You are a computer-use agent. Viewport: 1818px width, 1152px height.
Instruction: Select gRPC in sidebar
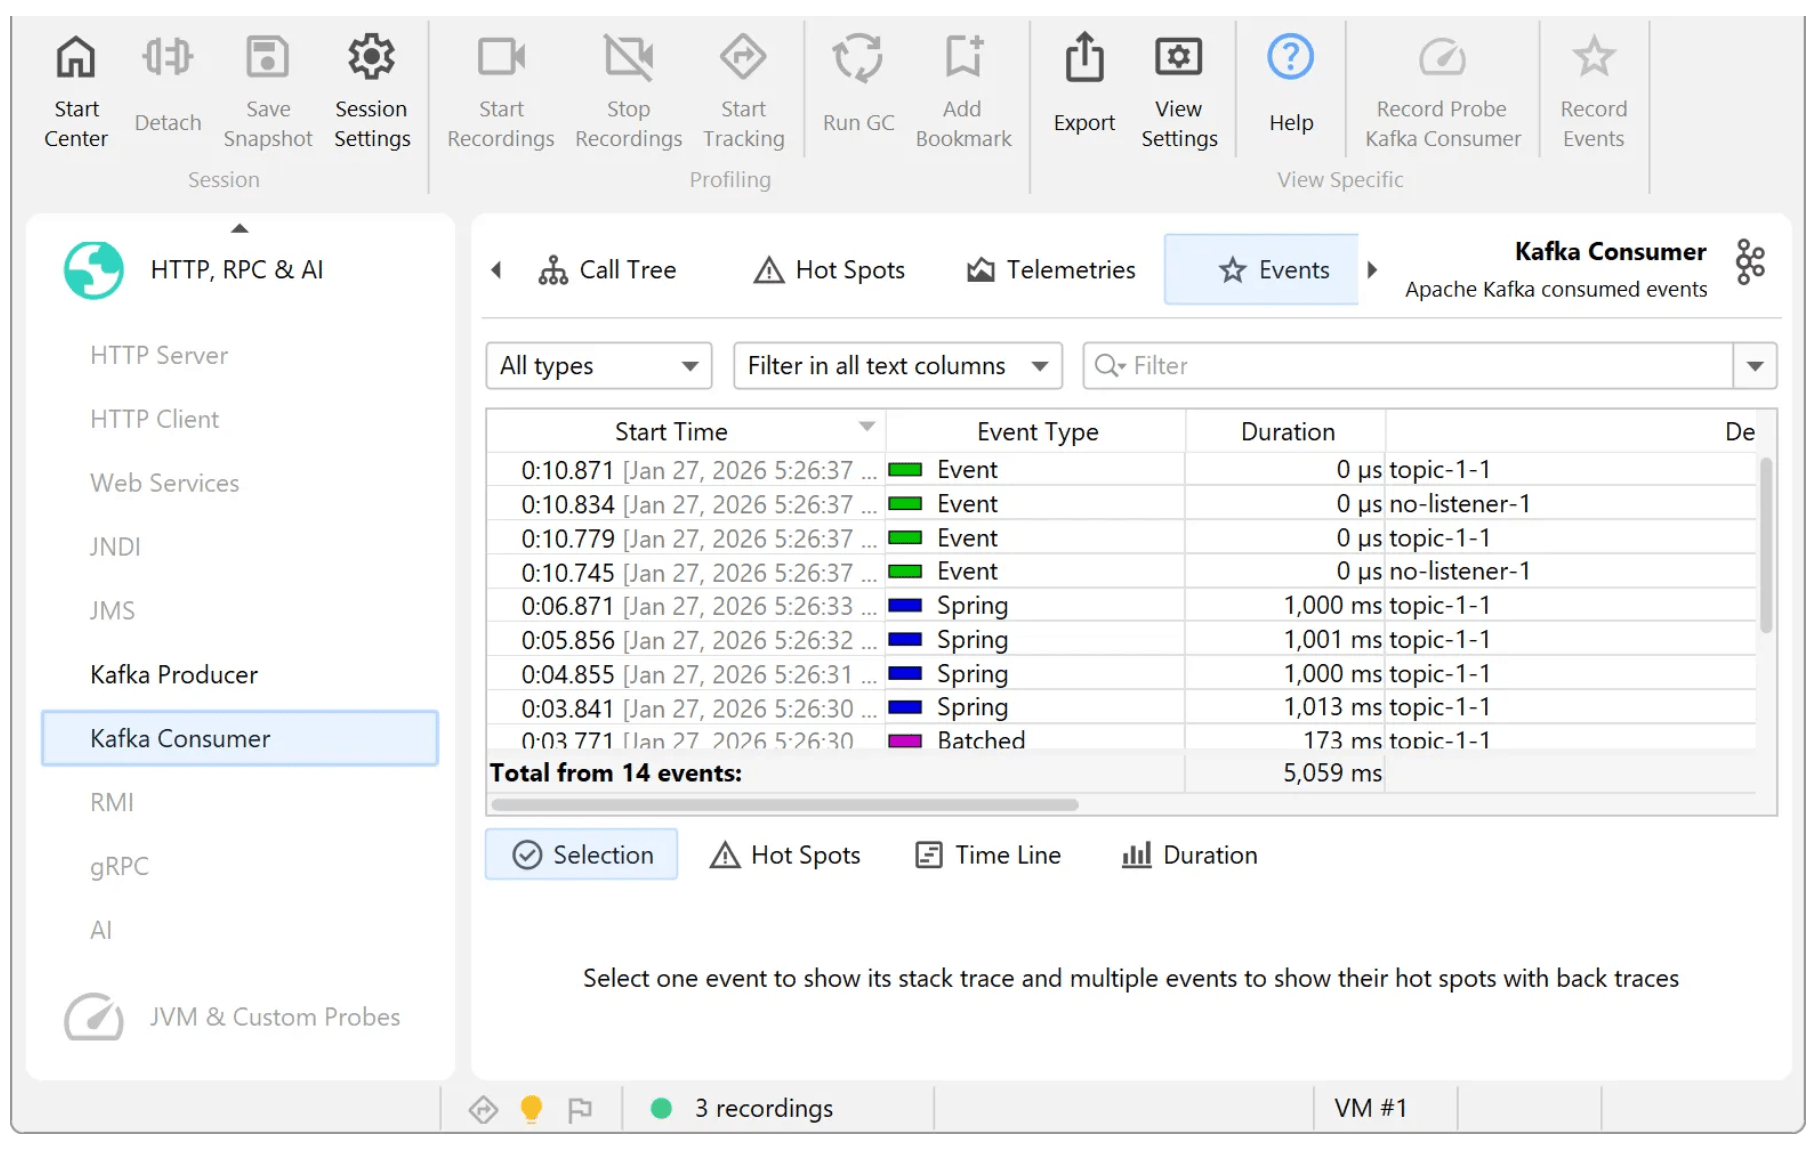[119, 867]
